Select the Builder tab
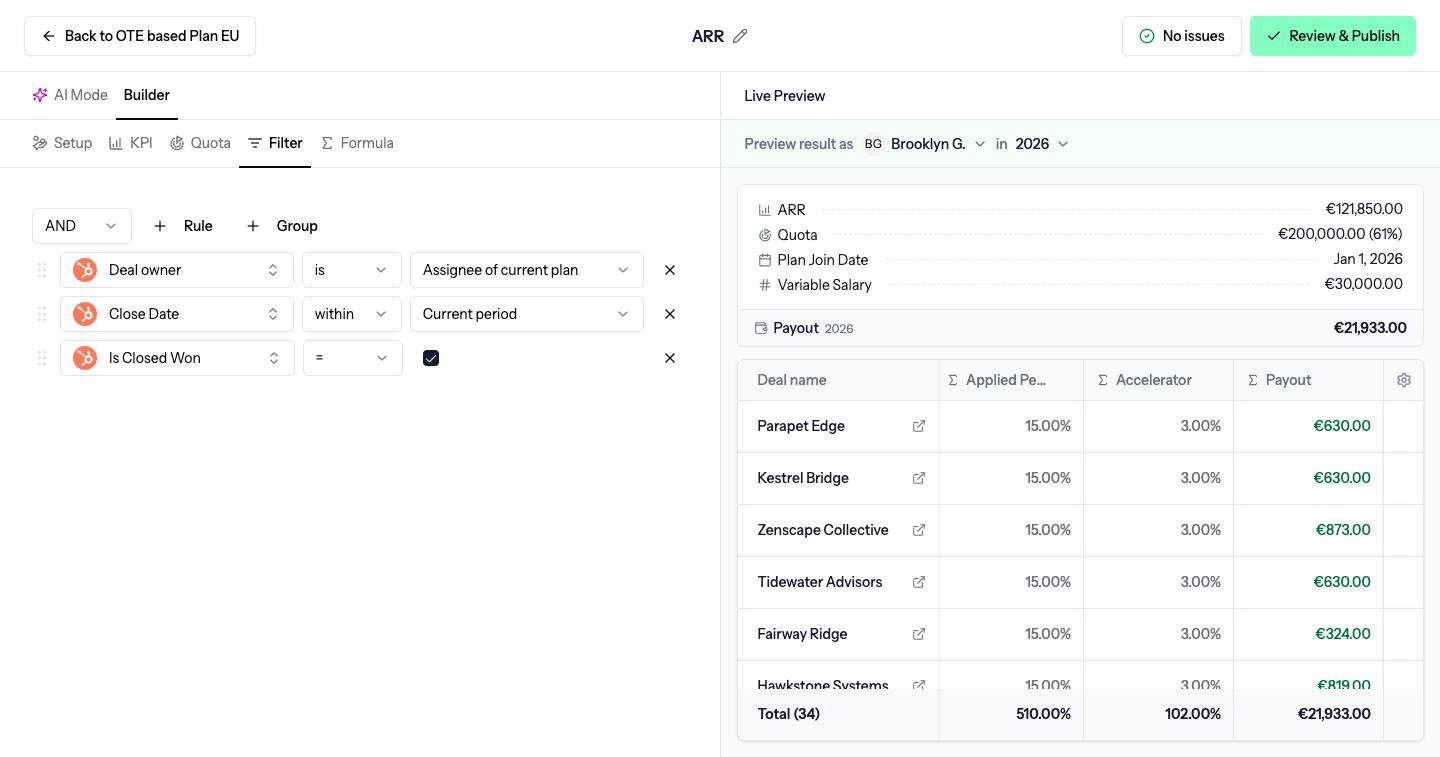1440x757 pixels. [x=147, y=95]
